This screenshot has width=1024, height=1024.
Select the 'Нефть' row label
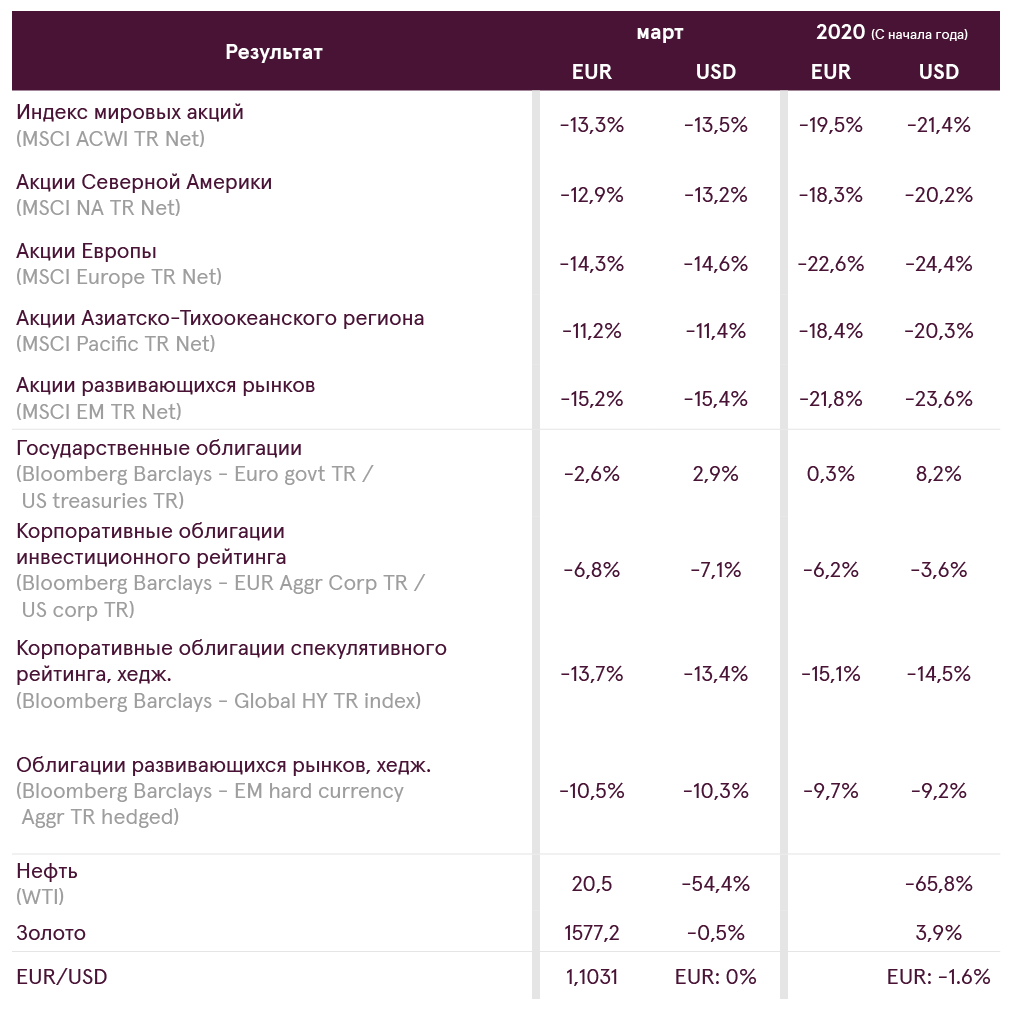point(46,871)
